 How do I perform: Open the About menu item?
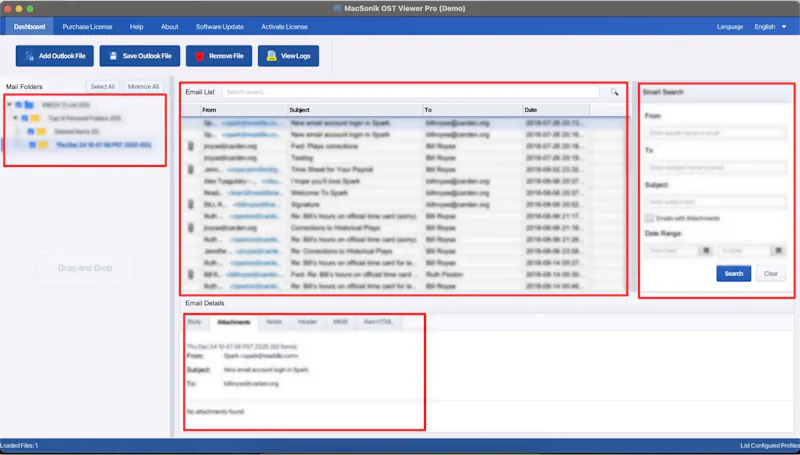click(x=169, y=27)
